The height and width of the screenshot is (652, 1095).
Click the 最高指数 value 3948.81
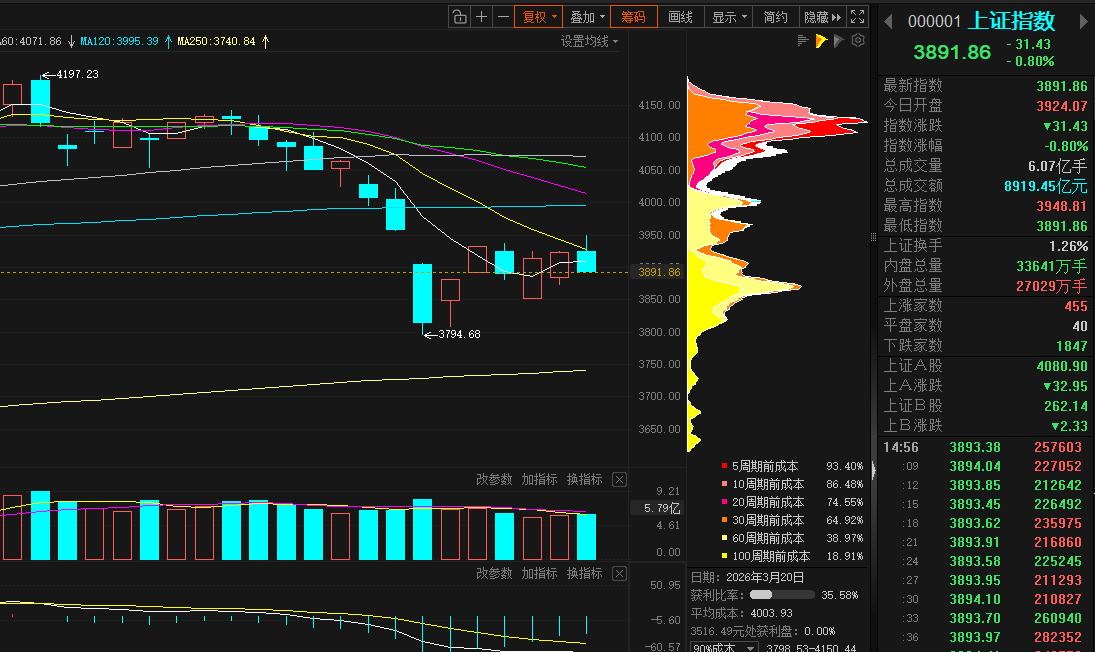[x=1061, y=206]
